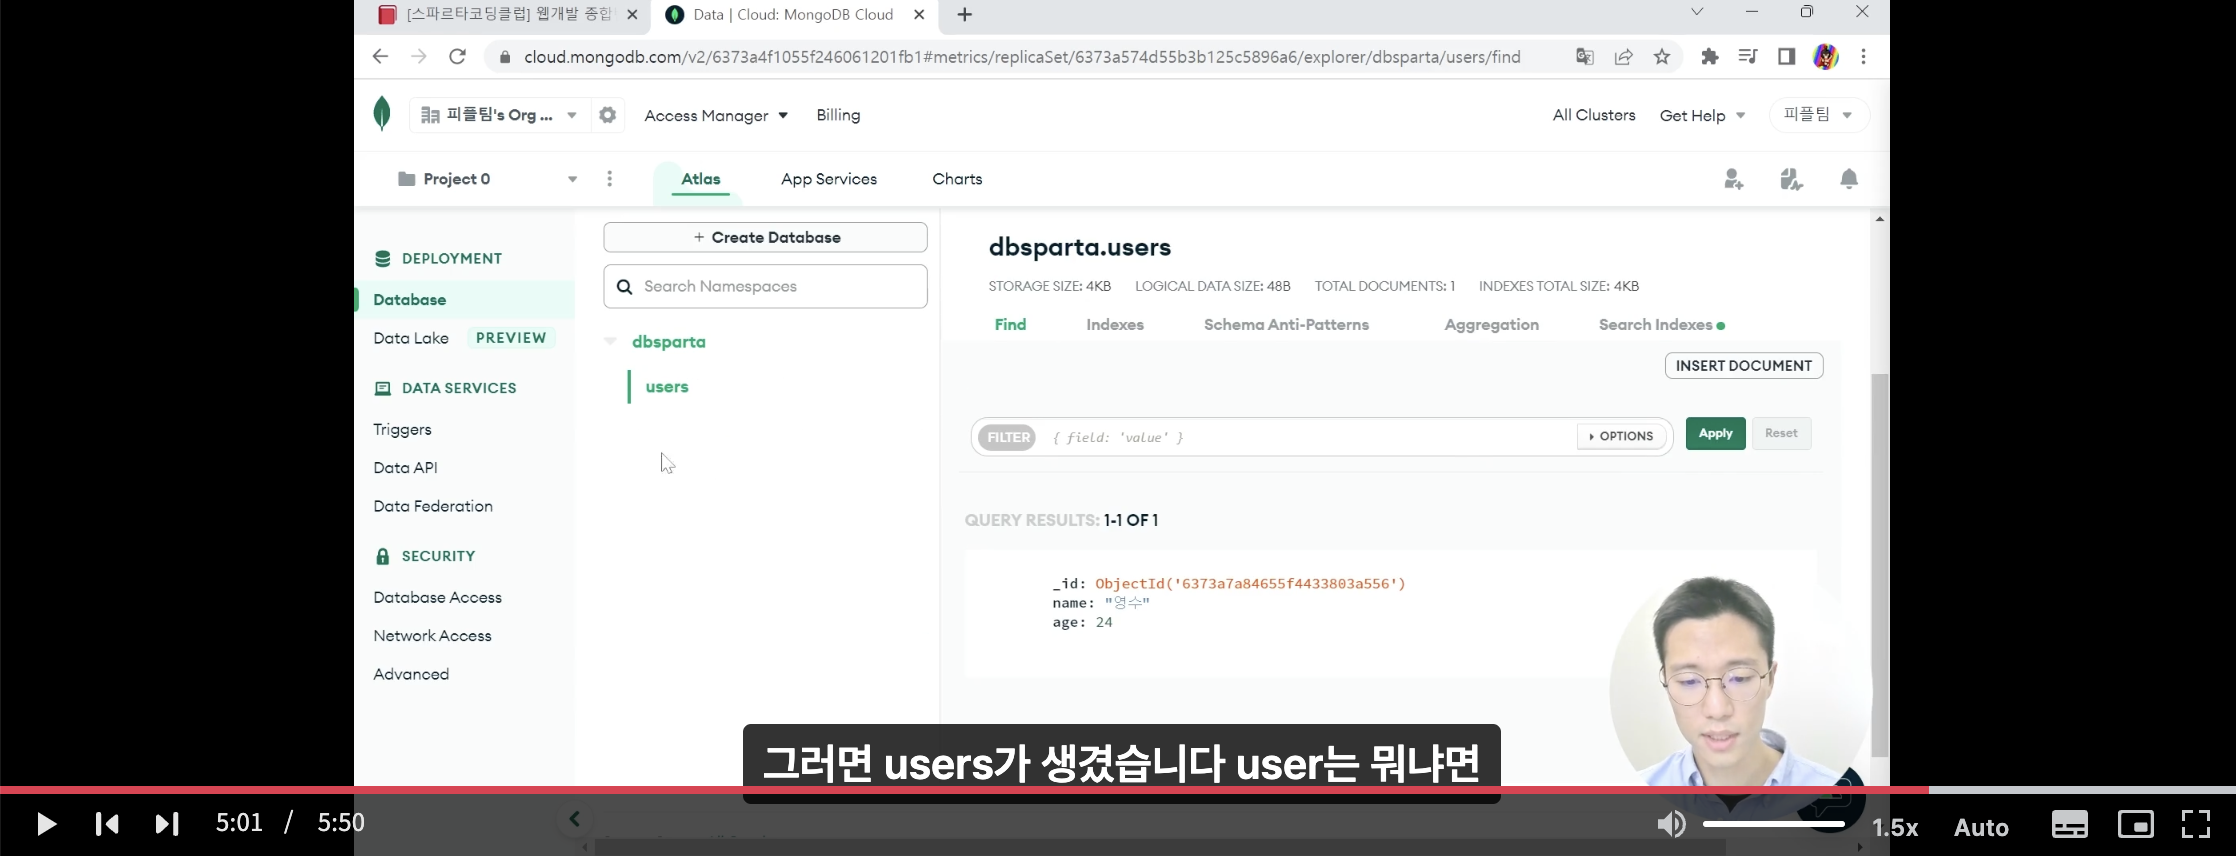Click the browser address bar

(x=1021, y=57)
